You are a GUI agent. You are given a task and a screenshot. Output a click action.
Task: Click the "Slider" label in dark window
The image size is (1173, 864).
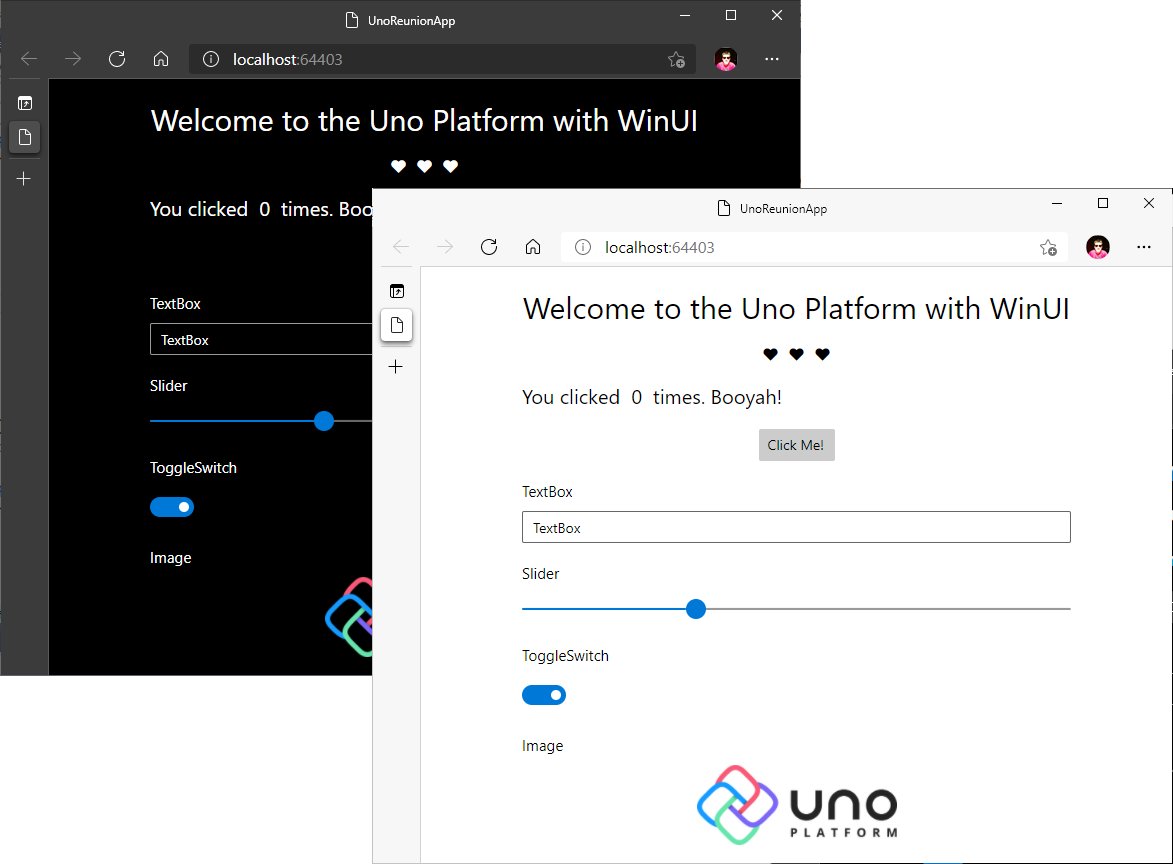click(x=168, y=386)
